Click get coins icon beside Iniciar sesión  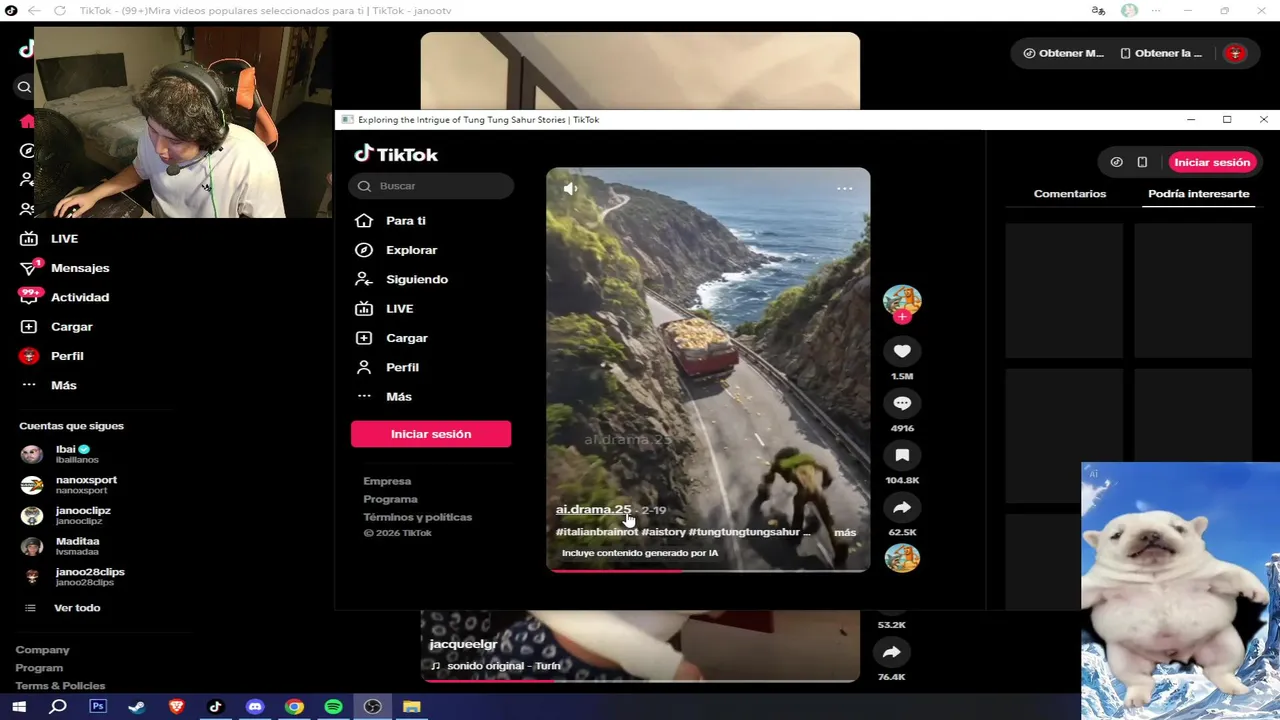click(x=1116, y=162)
